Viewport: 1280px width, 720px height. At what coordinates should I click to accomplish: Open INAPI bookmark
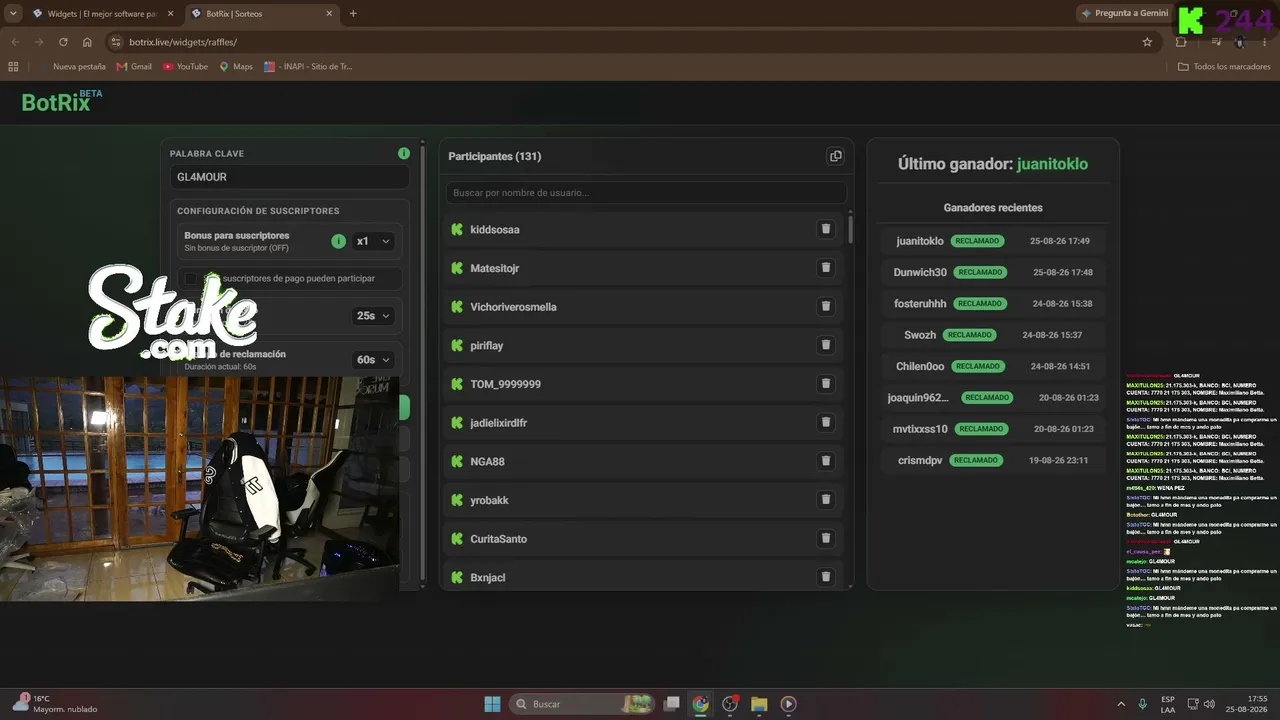coord(308,67)
